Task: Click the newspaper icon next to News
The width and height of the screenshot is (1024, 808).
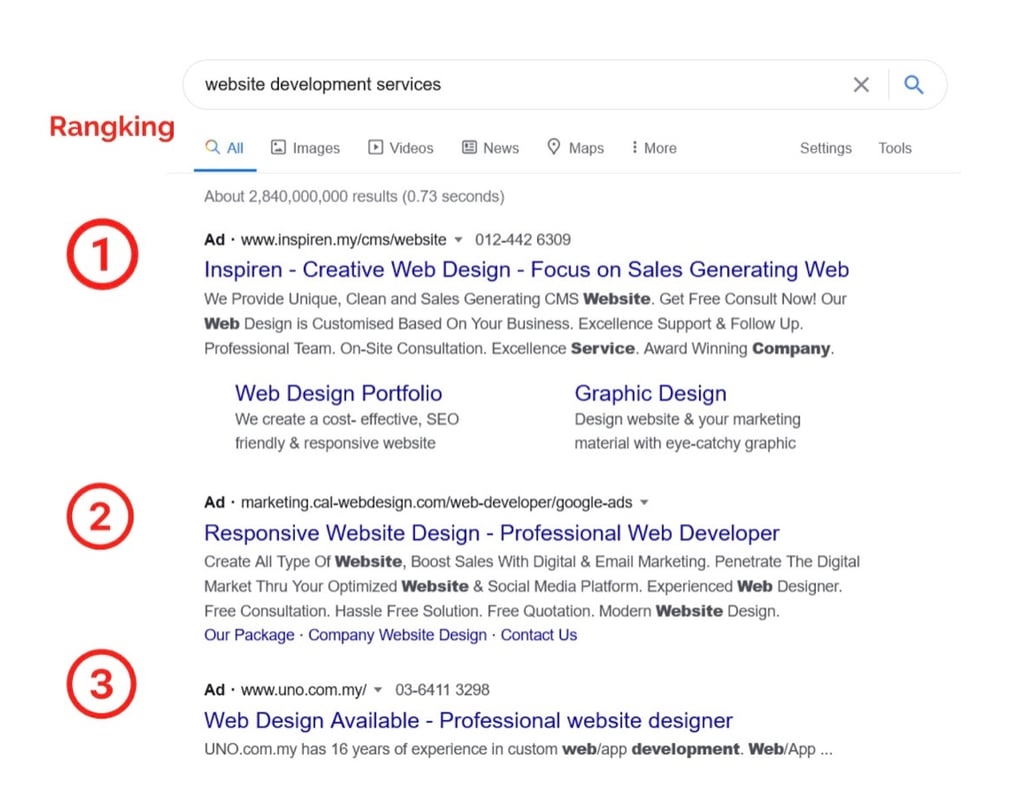Action: (467, 147)
